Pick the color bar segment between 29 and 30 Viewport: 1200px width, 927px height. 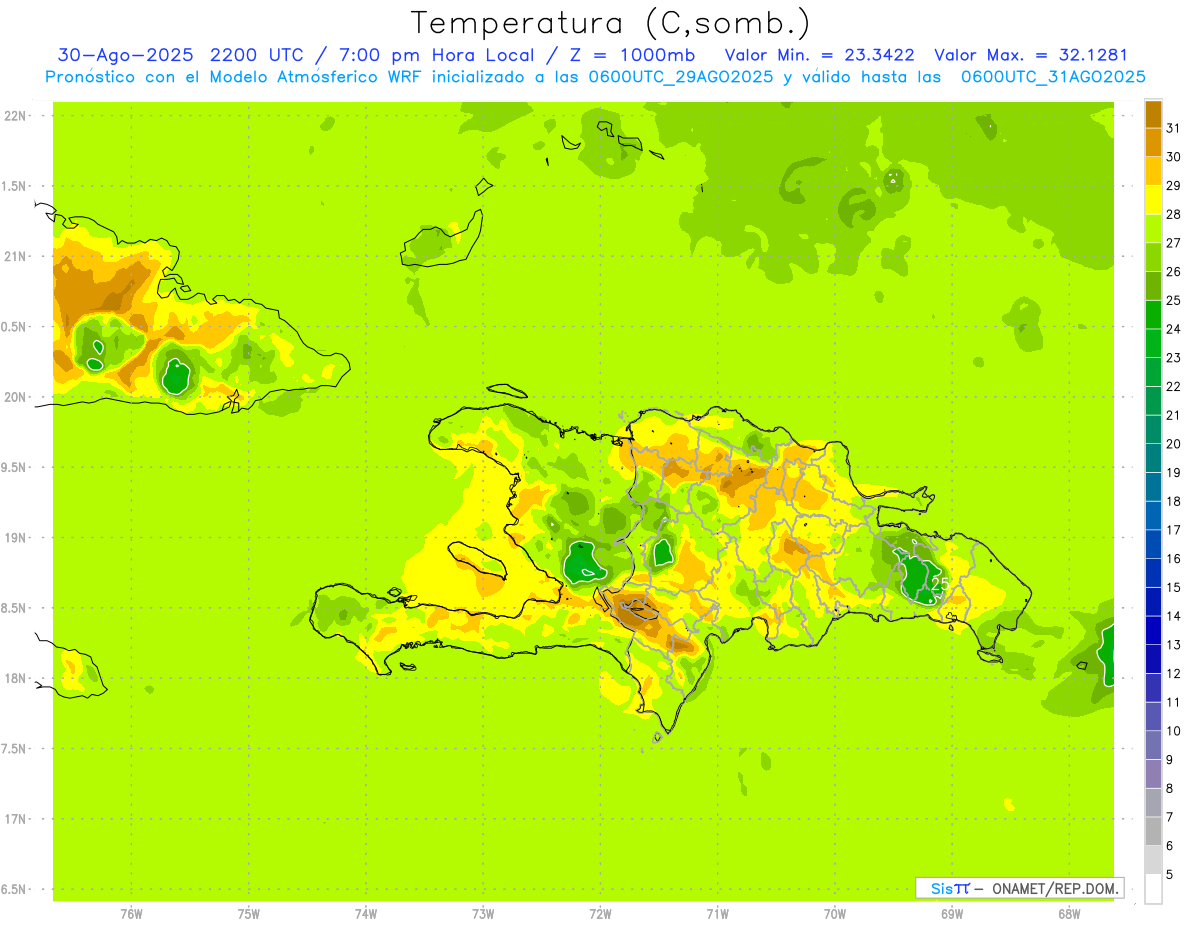pos(1153,171)
